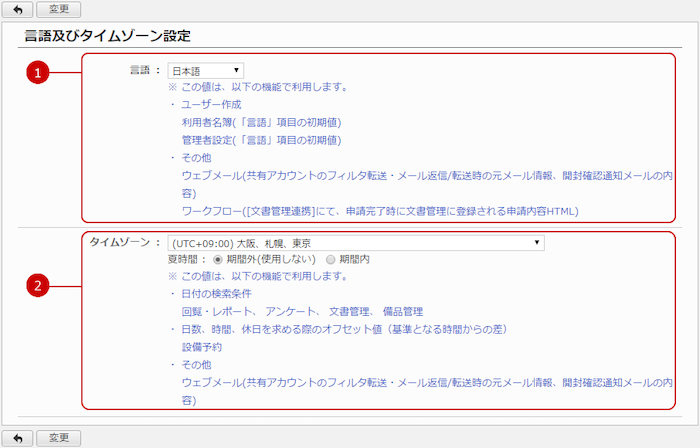This screenshot has width=700, height=448.
Task: Open the タイムゾーン dropdown (UTC+09:00)
Action: [356, 243]
